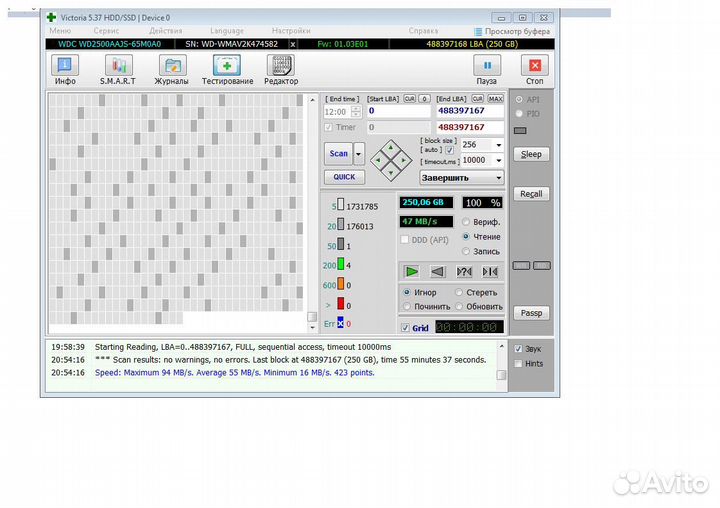This screenshot has height=508, width=720.
Task: Toggle the Hints checkbox
Action: point(518,363)
